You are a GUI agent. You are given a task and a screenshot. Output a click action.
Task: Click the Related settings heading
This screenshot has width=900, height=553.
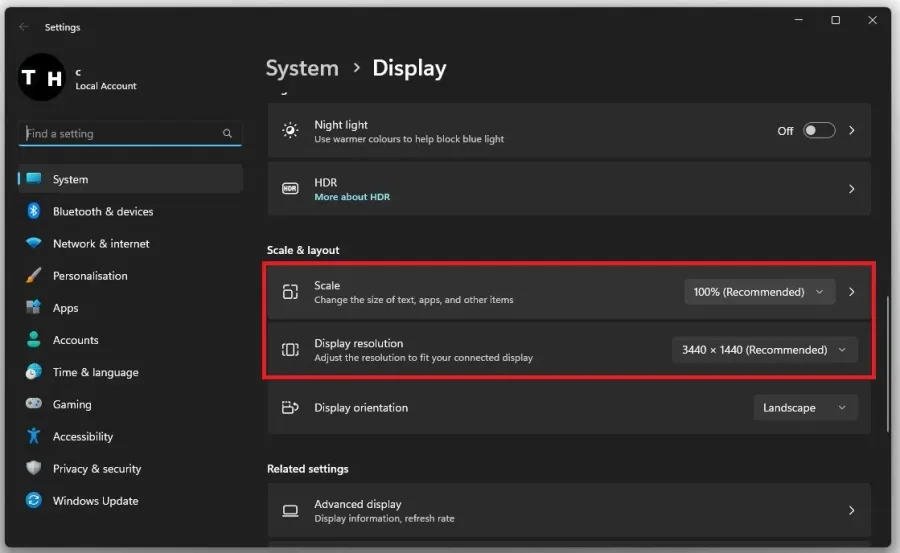(308, 469)
